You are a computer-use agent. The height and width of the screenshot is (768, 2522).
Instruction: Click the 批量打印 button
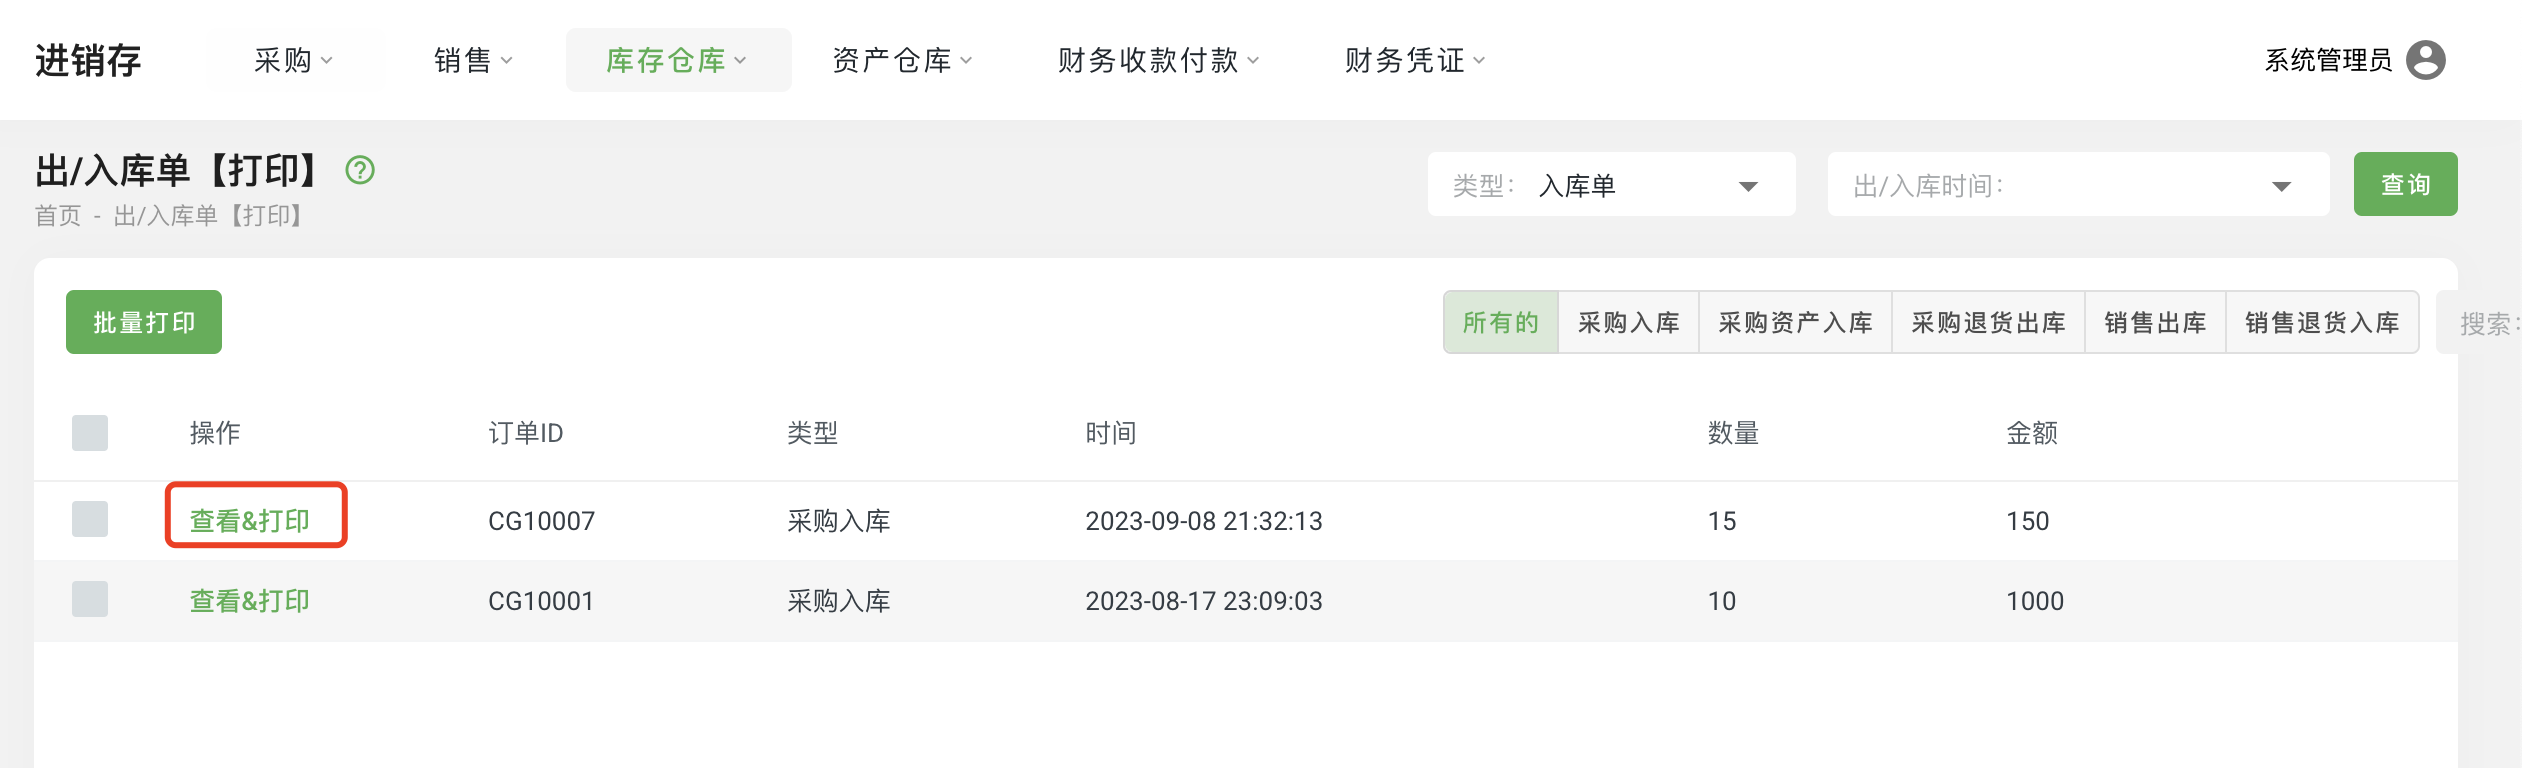[144, 322]
